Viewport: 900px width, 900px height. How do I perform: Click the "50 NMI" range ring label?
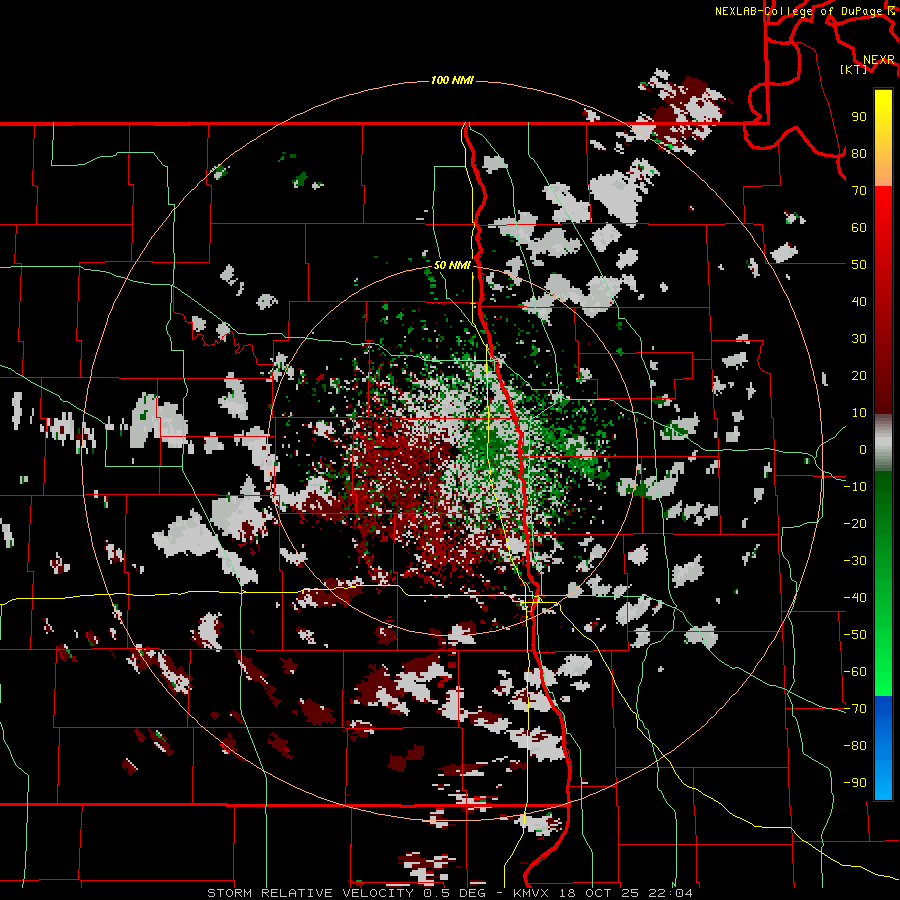pyautogui.click(x=452, y=265)
